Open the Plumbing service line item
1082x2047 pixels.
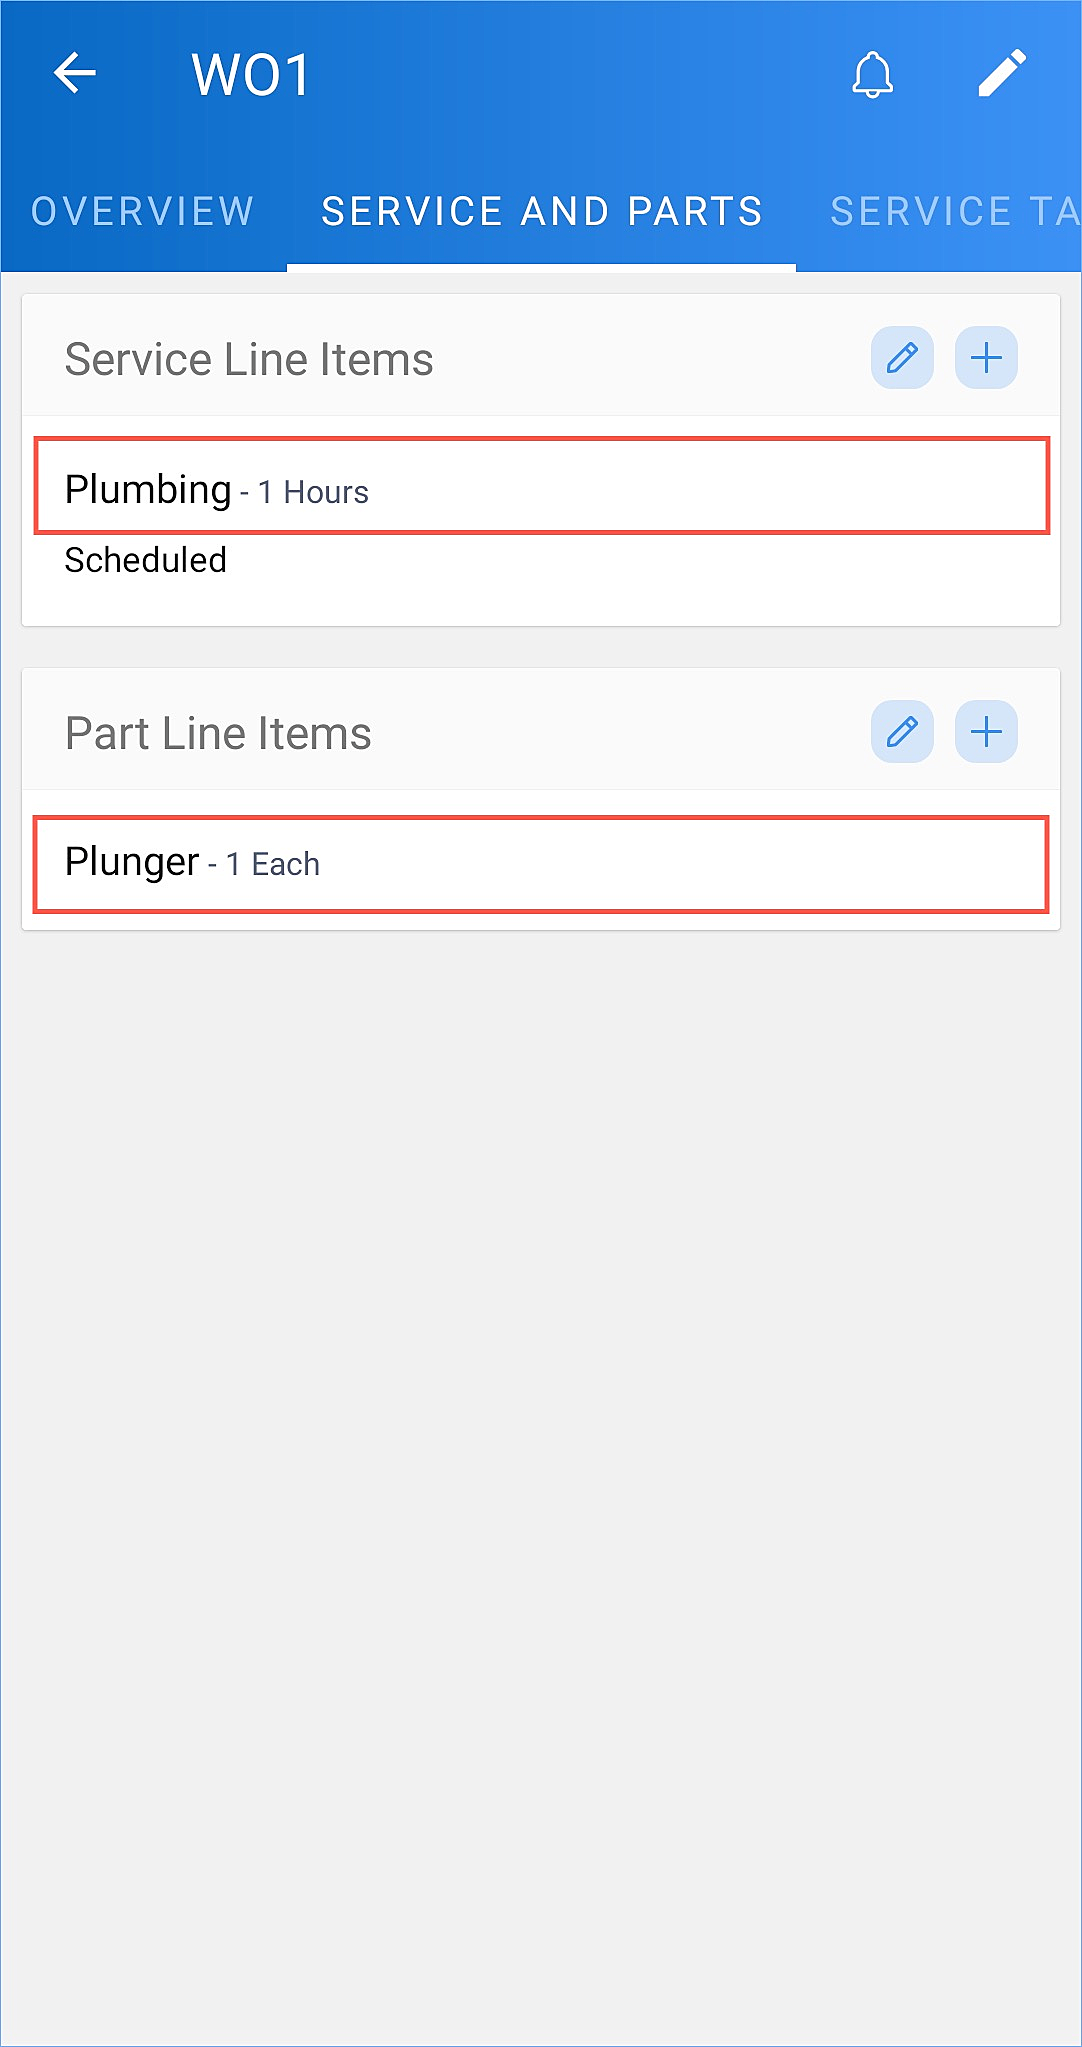[x=541, y=486]
